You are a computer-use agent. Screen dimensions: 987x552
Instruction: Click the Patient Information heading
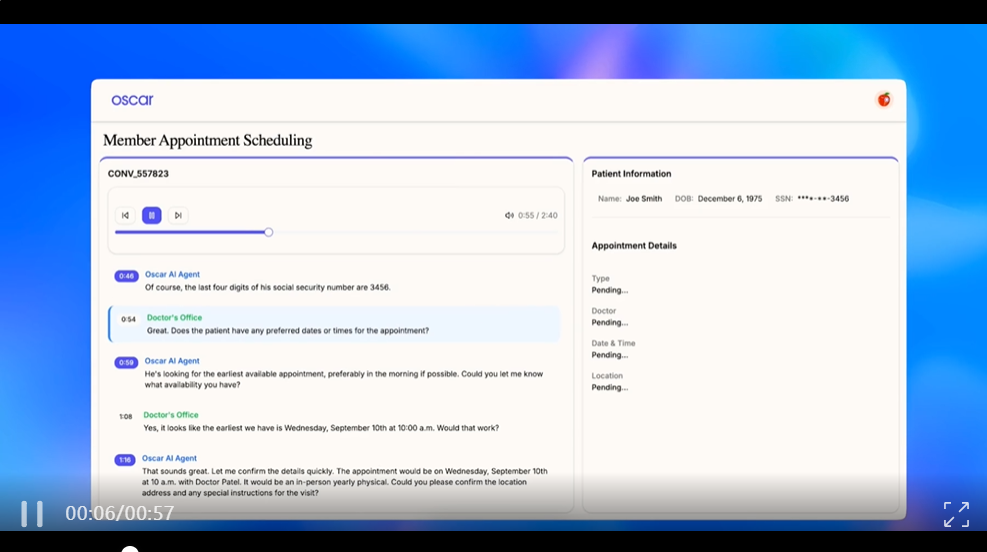tap(631, 174)
